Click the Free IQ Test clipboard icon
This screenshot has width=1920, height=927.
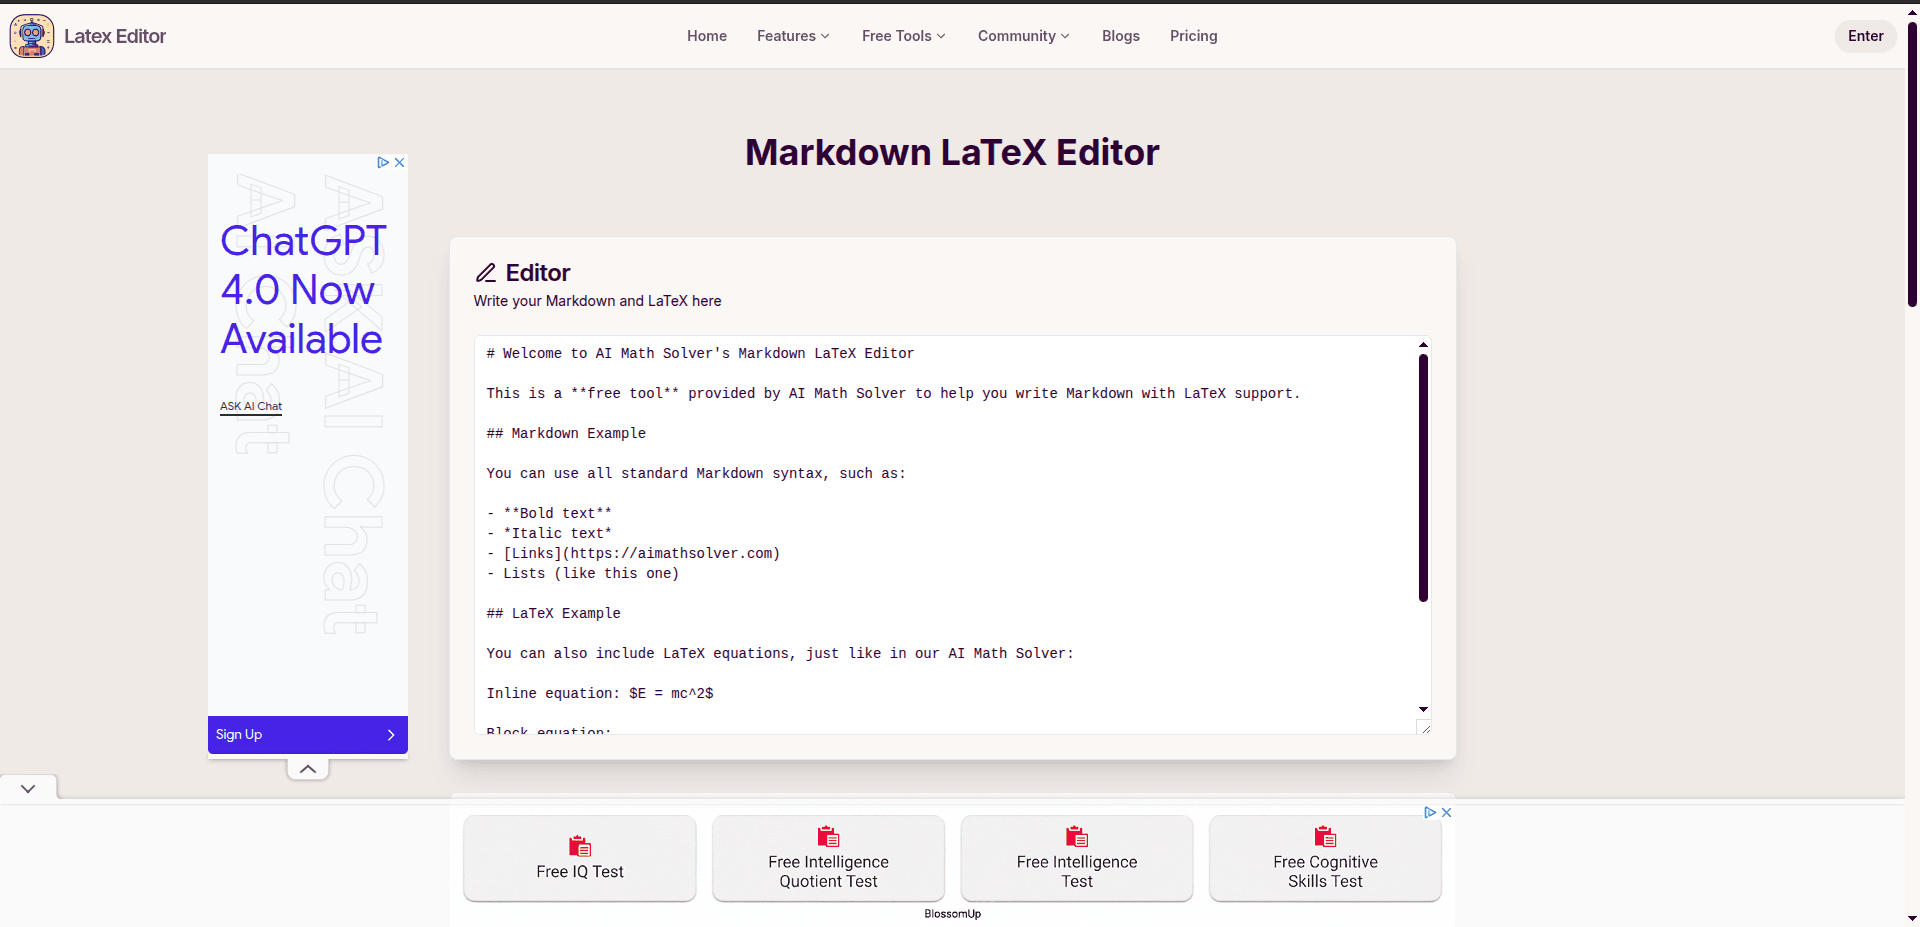point(580,846)
